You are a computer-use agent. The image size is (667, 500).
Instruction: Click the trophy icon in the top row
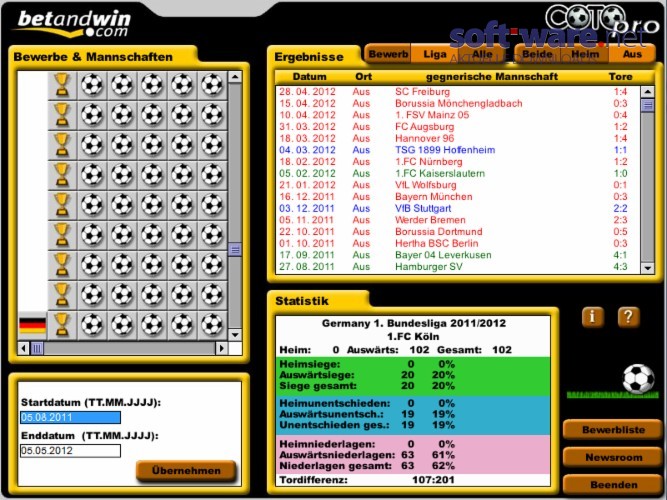62,85
